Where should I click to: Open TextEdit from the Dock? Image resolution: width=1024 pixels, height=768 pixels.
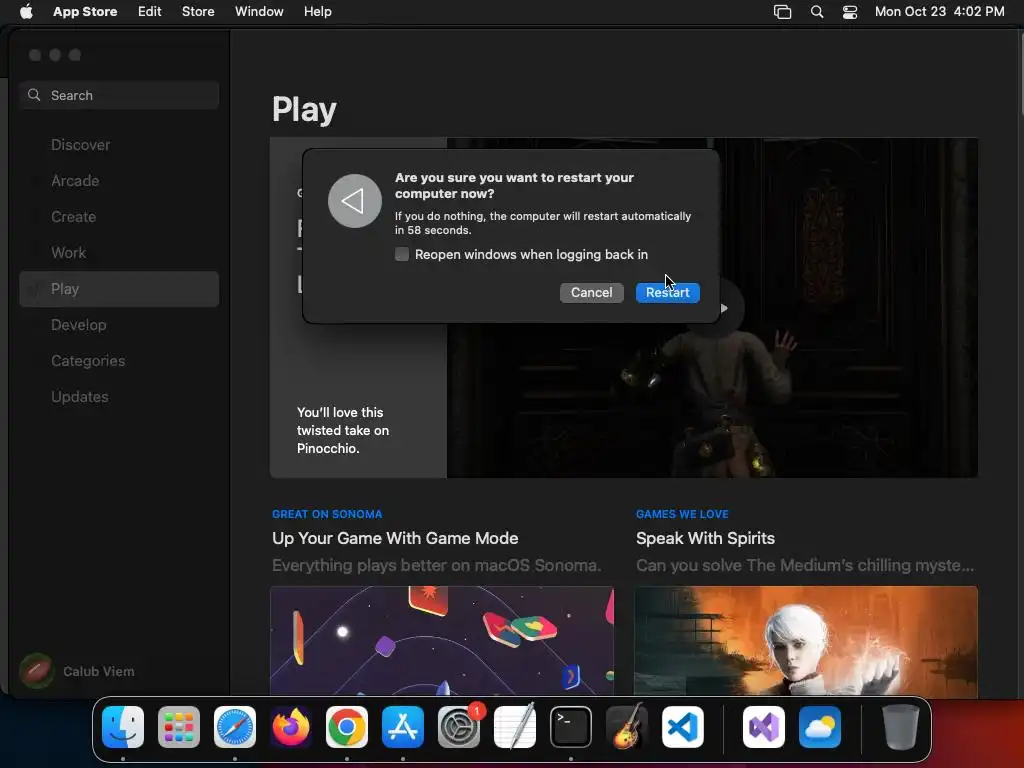click(x=515, y=727)
